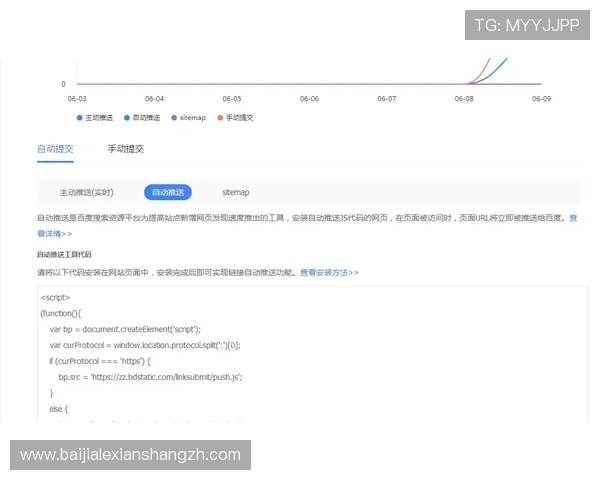Click the 'else {' code line
The image size is (600, 480).
(59, 409)
